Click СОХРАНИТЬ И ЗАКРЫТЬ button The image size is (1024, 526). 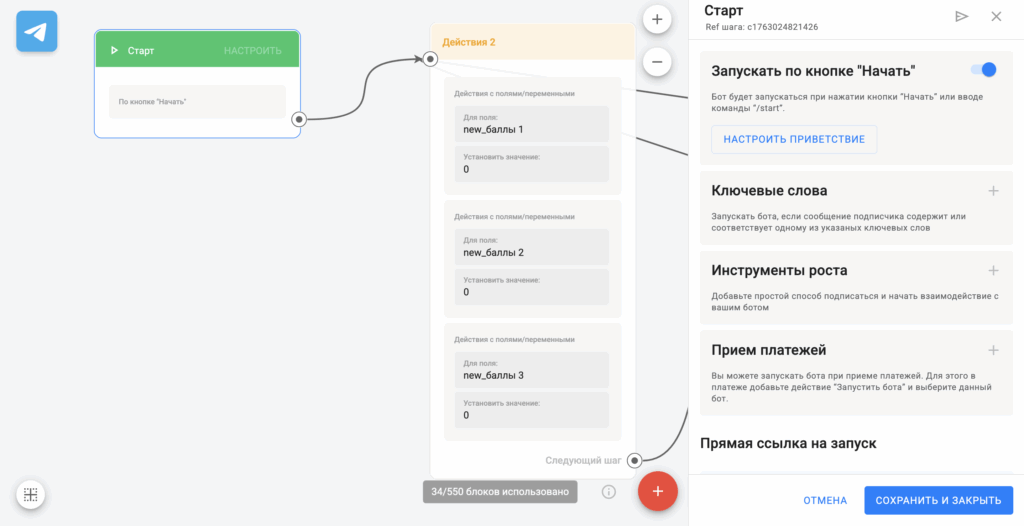(938, 501)
